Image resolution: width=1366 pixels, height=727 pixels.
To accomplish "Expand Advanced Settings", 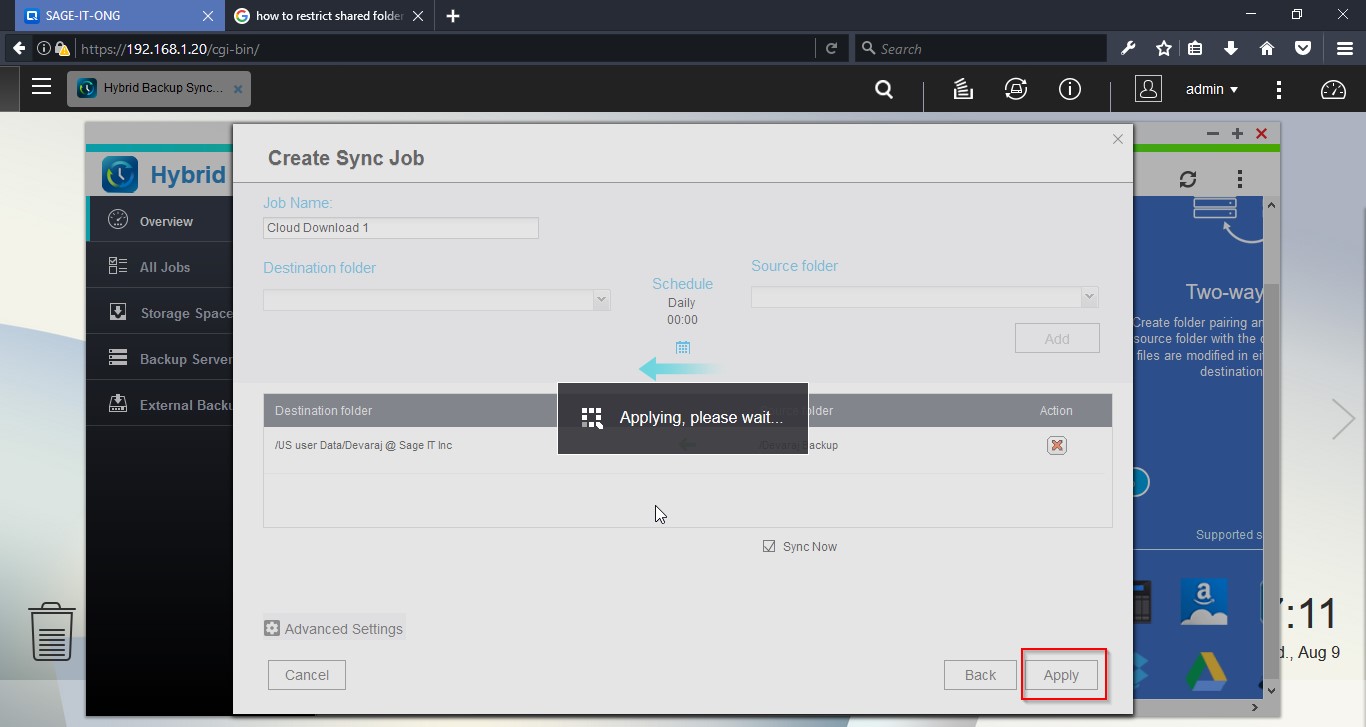I will click(334, 629).
